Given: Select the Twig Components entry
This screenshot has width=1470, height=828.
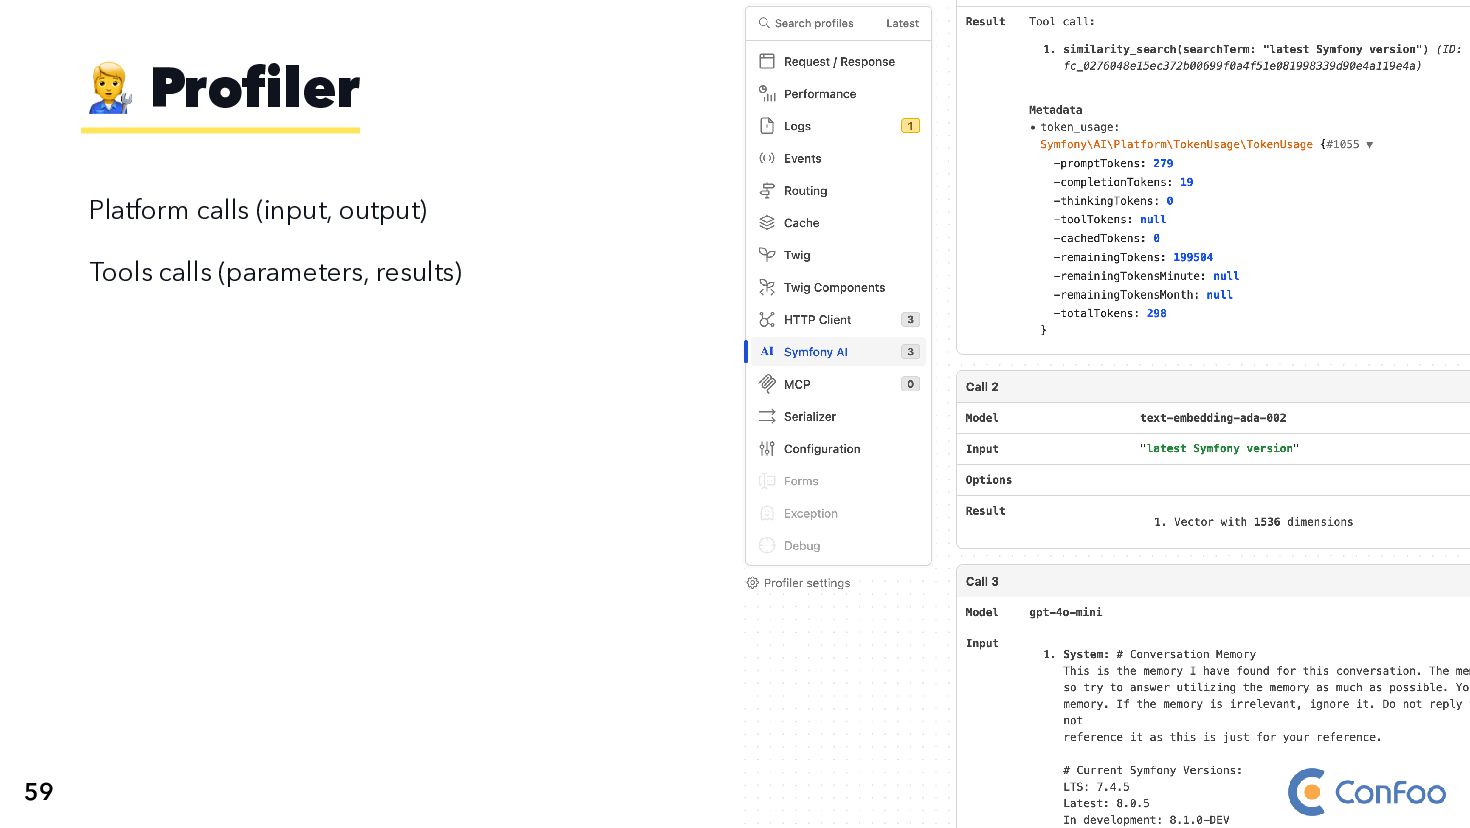Looking at the screenshot, I should tap(838, 287).
